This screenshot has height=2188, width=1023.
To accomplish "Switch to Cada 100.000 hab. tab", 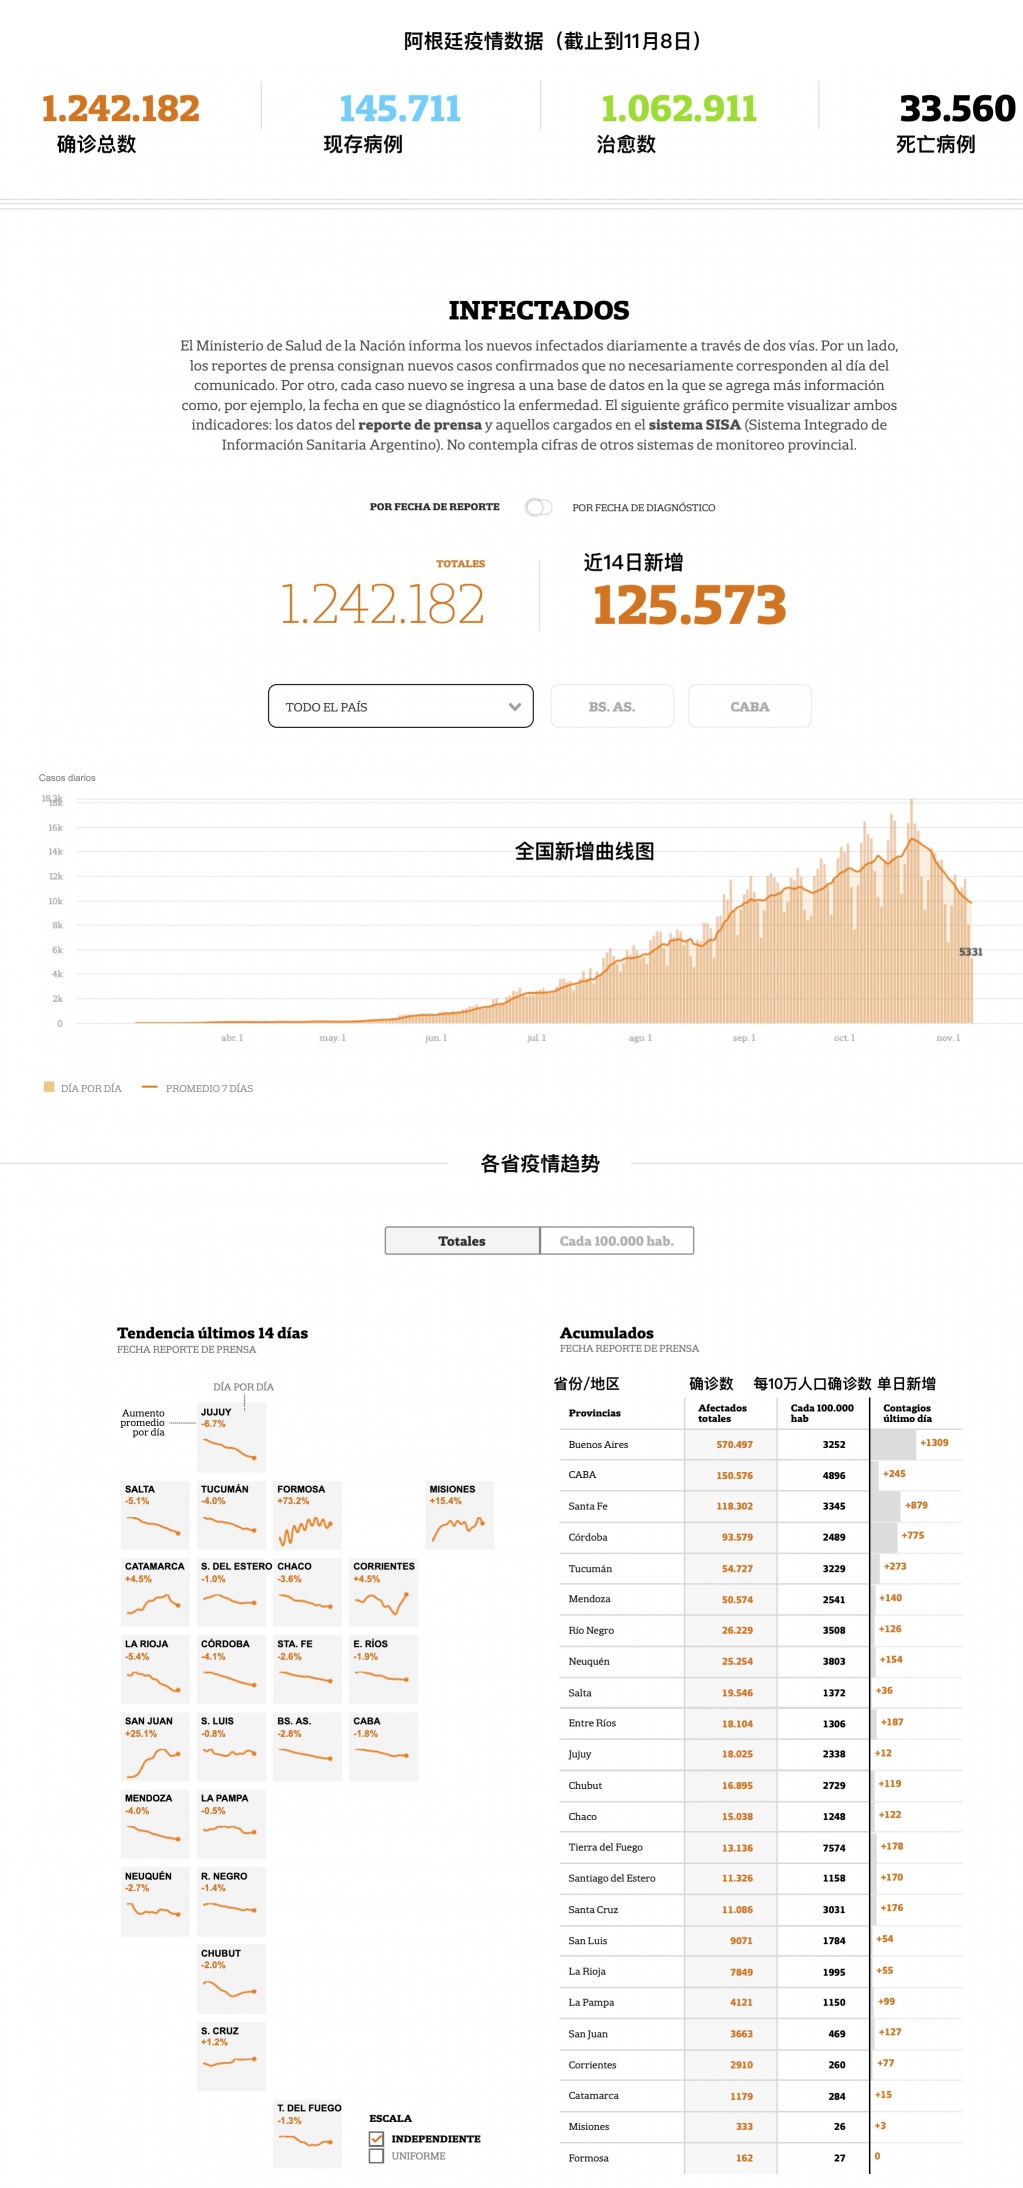I will tap(616, 1240).
